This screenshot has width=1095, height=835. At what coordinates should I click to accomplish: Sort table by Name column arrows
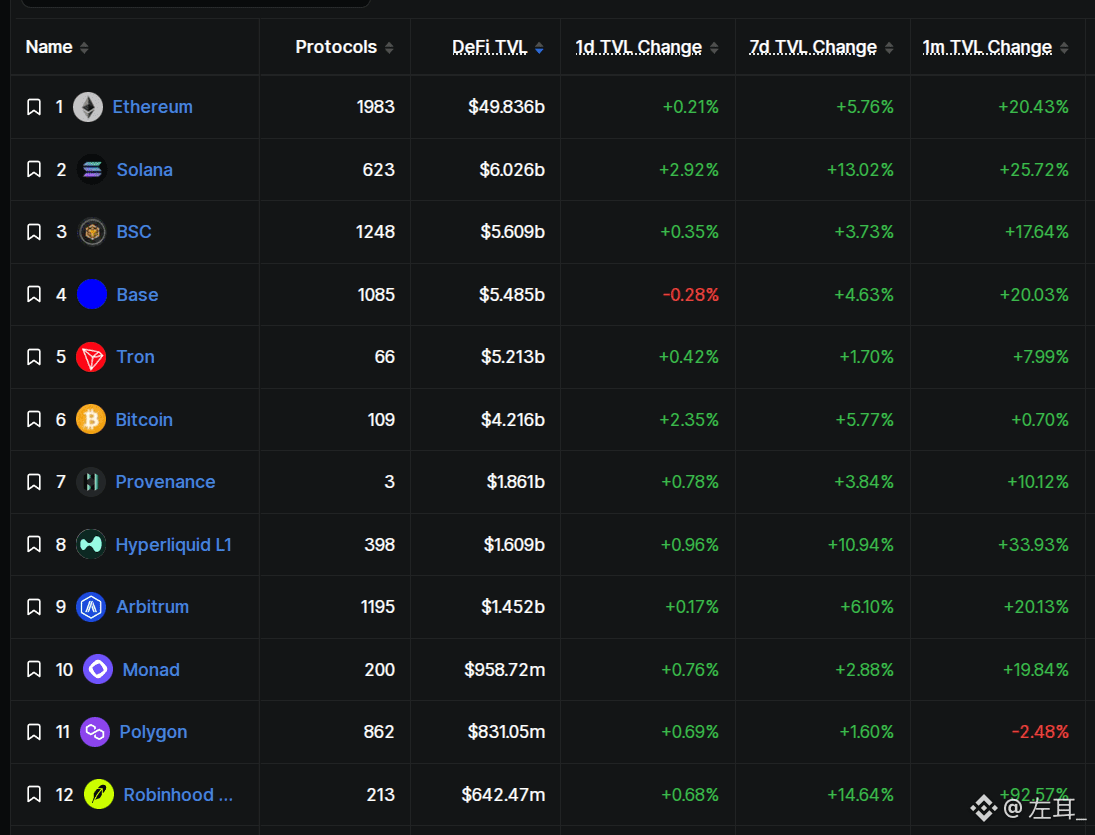click(84, 47)
